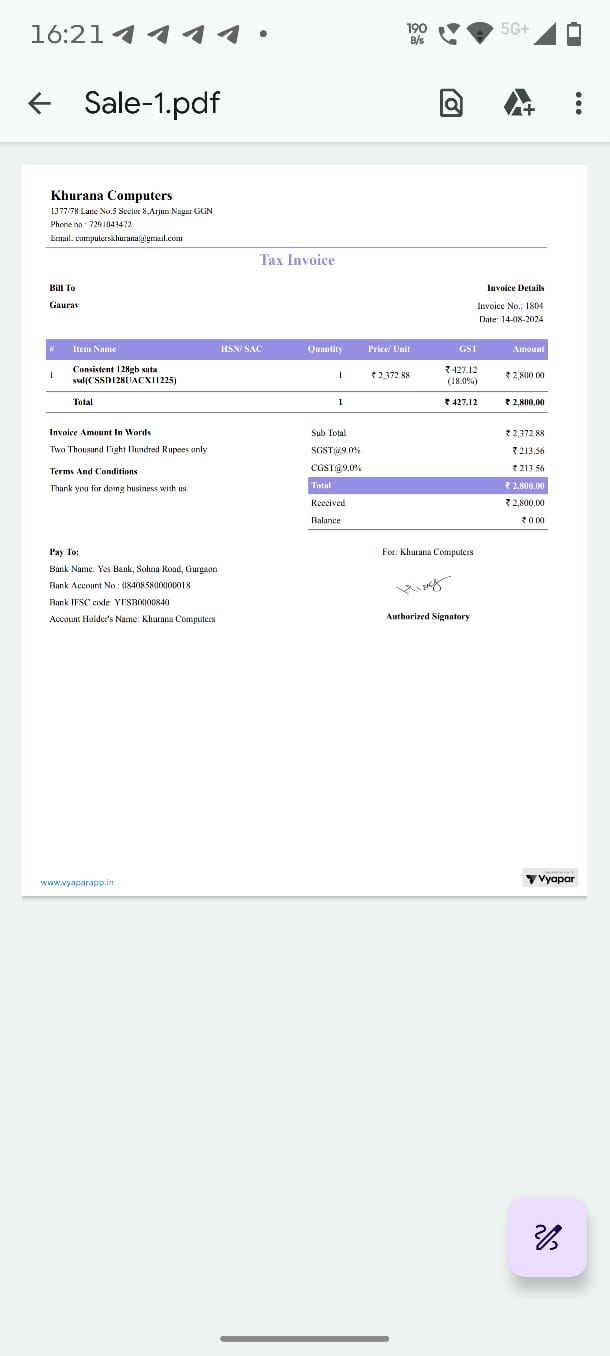Tap the Vyapar logo badge
The height and width of the screenshot is (1356, 610).
tap(550, 879)
